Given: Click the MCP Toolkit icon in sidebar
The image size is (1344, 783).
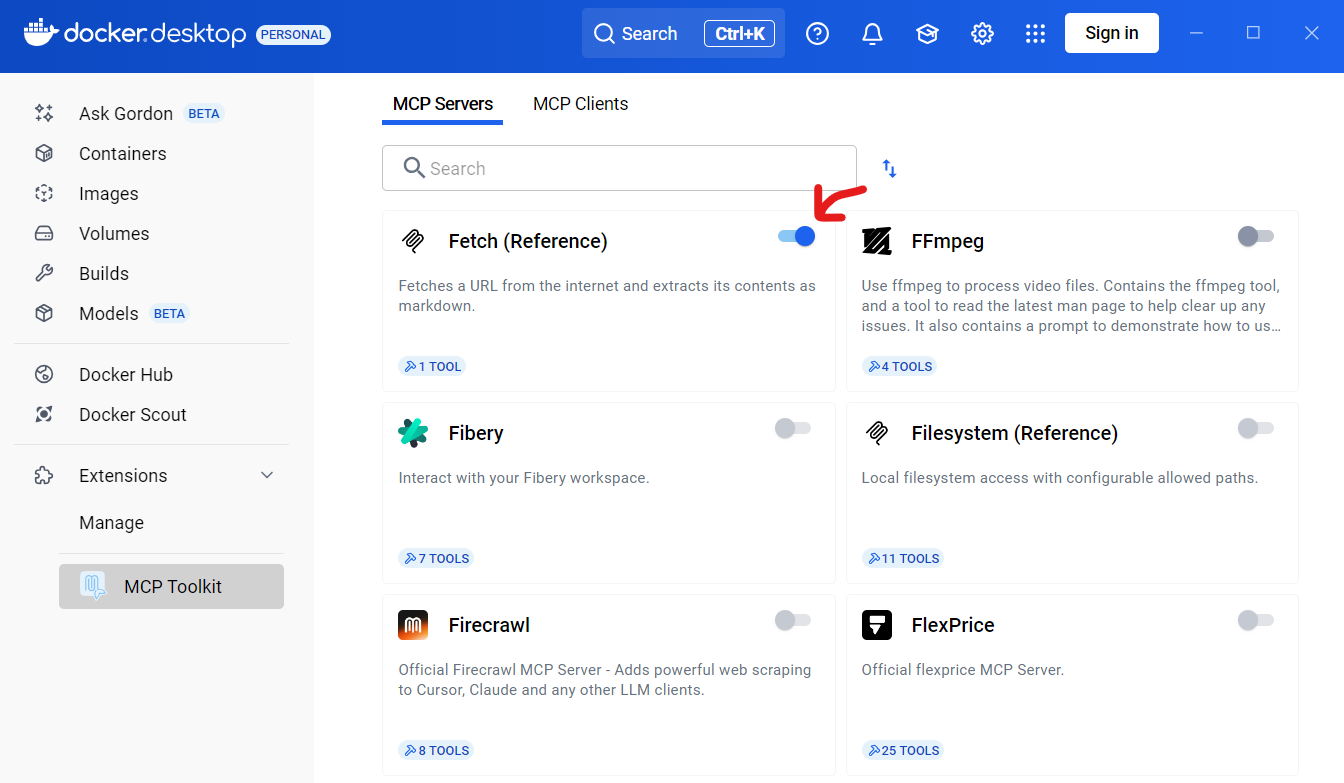Looking at the screenshot, I should 93,586.
